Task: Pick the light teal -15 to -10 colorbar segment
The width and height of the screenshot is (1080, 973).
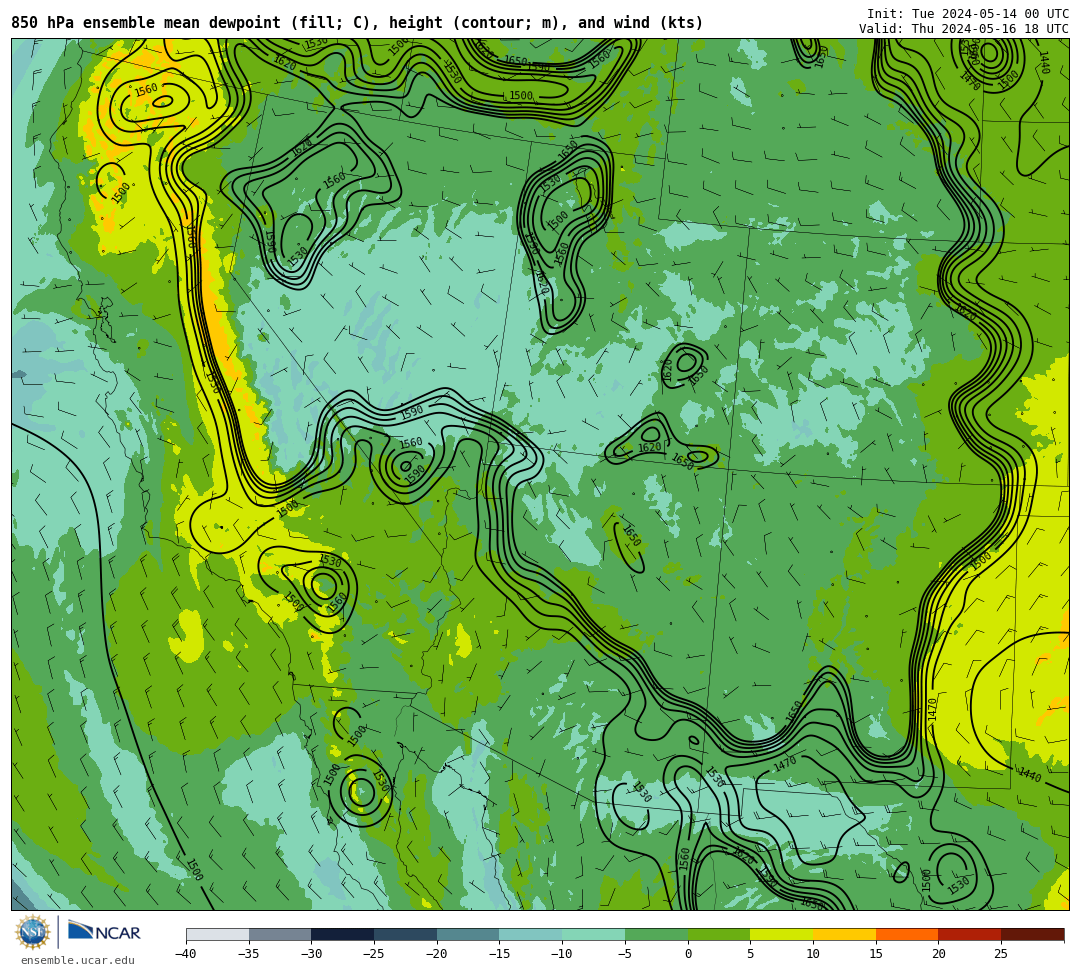Action: pyautogui.click(x=530, y=934)
